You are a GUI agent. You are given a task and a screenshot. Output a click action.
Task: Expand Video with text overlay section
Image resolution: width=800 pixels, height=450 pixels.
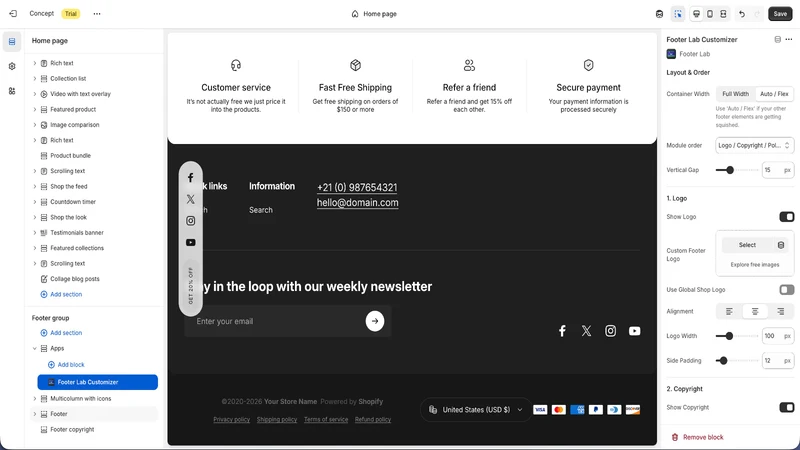tap(35, 94)
